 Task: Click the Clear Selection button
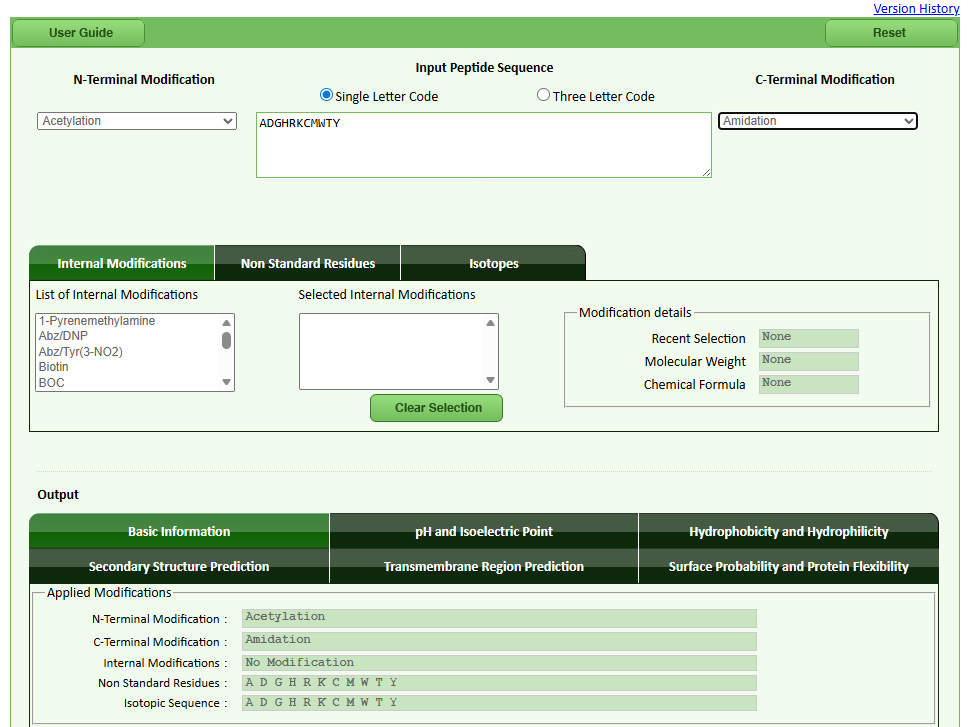point(437,408)
